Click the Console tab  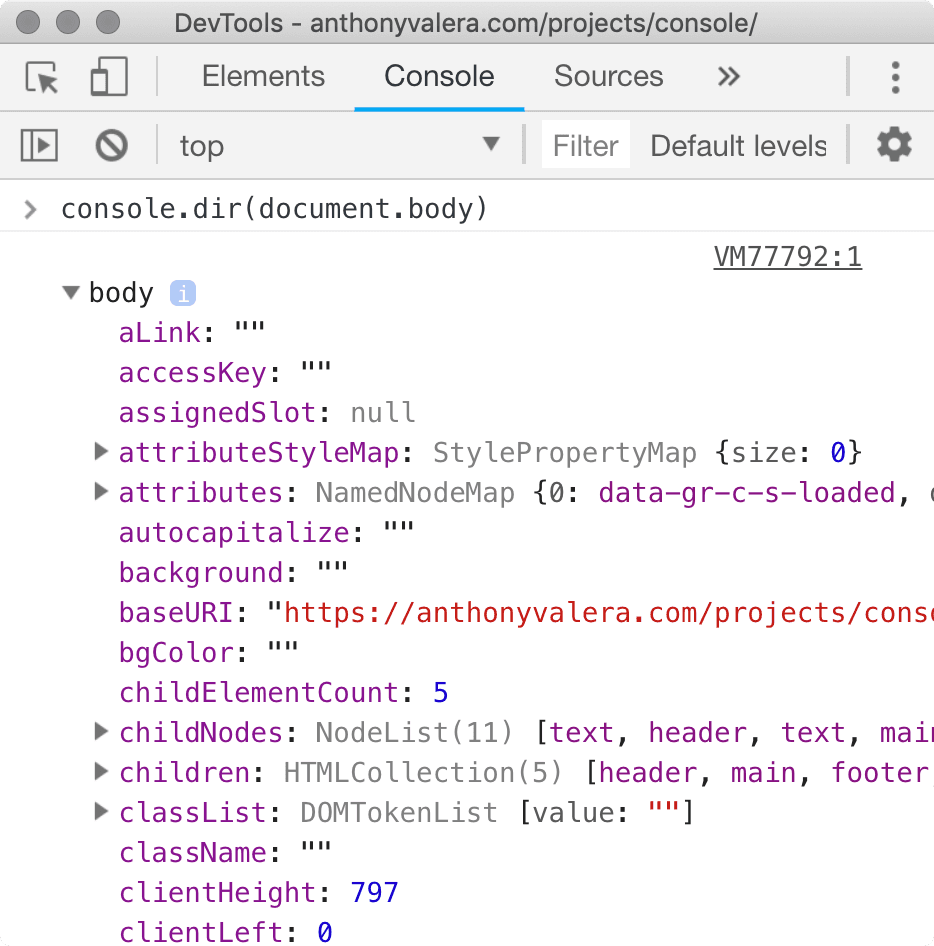438,76
